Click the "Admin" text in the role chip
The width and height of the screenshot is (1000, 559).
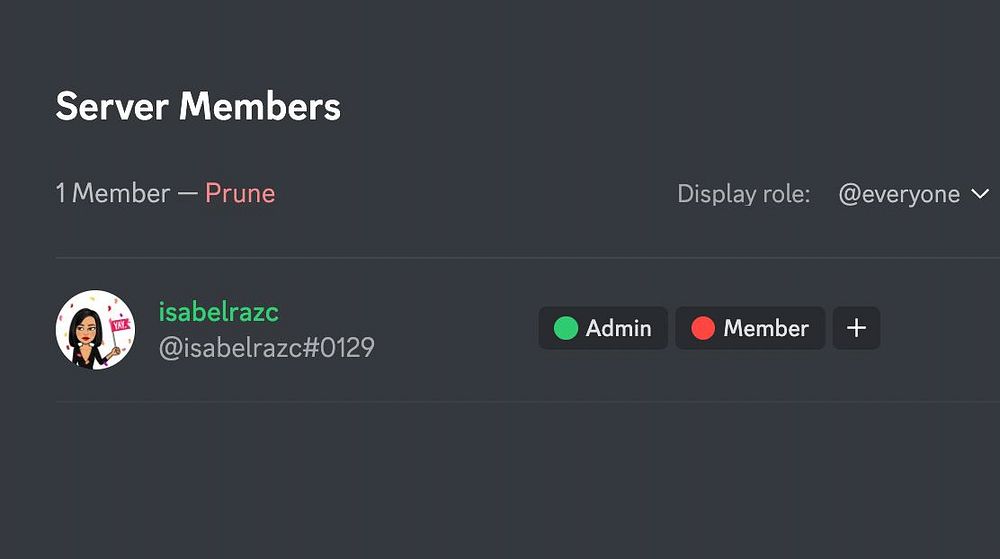click(x=618, y=328)
